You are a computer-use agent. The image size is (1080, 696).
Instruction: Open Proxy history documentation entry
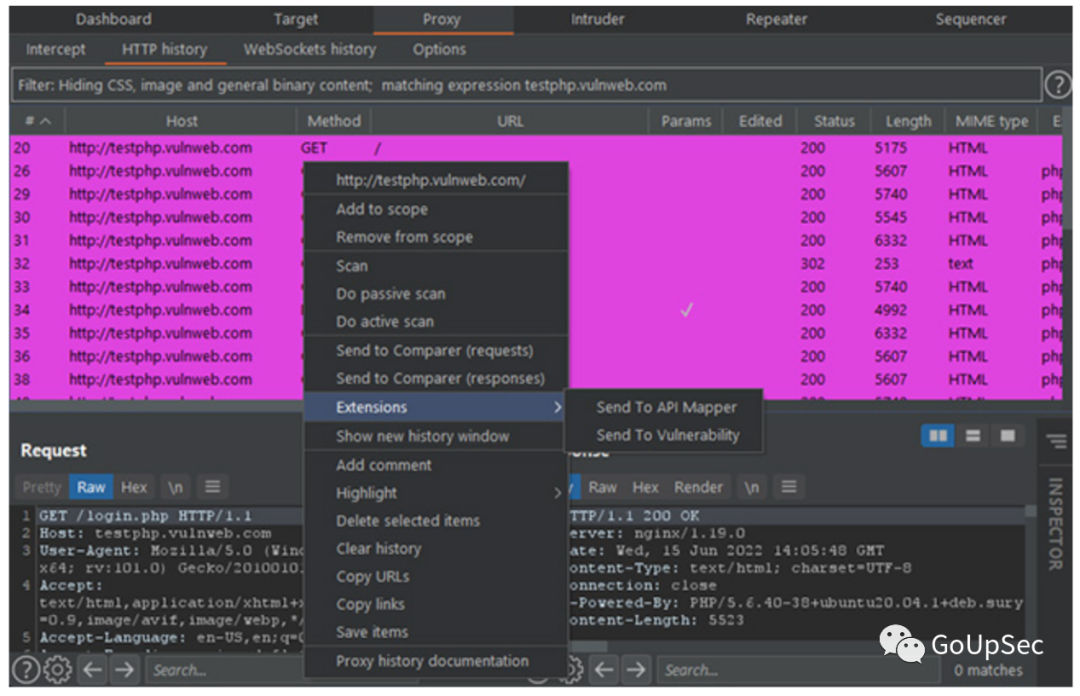436,661
